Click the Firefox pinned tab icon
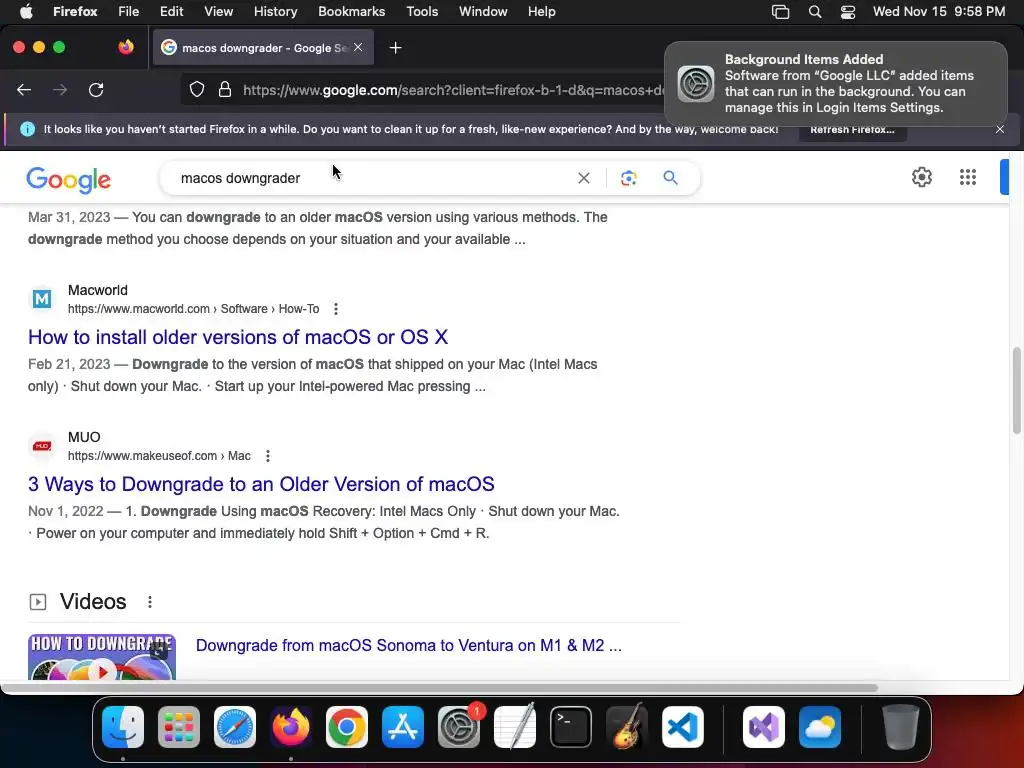 pos(126,47)
